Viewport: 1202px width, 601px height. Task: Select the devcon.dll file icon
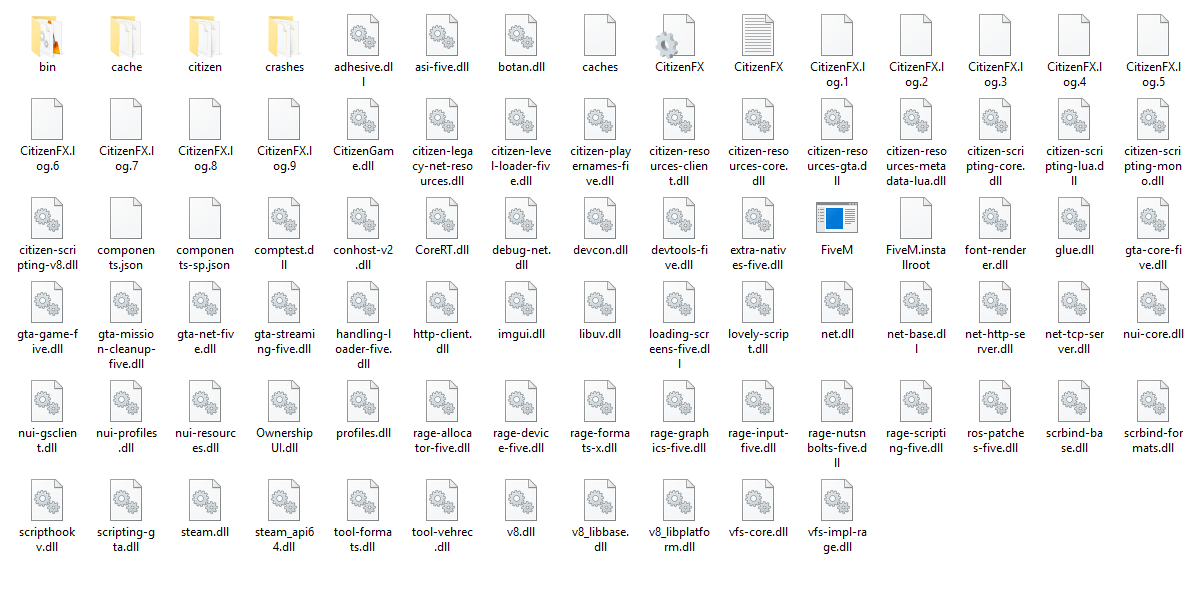[x=601, y=218]
